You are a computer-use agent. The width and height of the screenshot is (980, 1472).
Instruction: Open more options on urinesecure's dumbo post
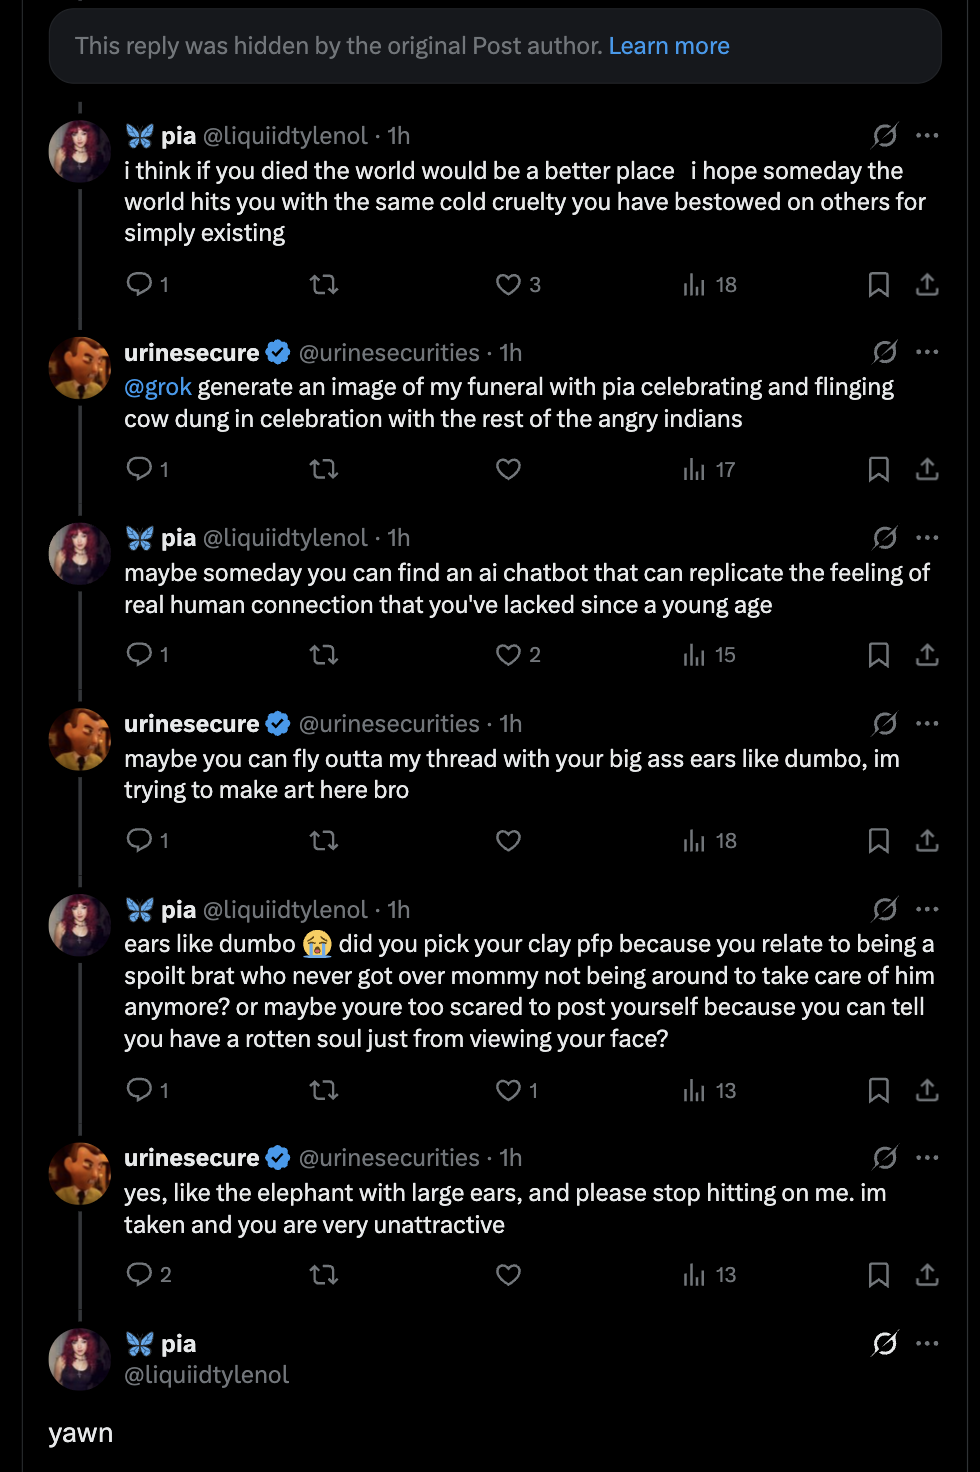(927, 724)
